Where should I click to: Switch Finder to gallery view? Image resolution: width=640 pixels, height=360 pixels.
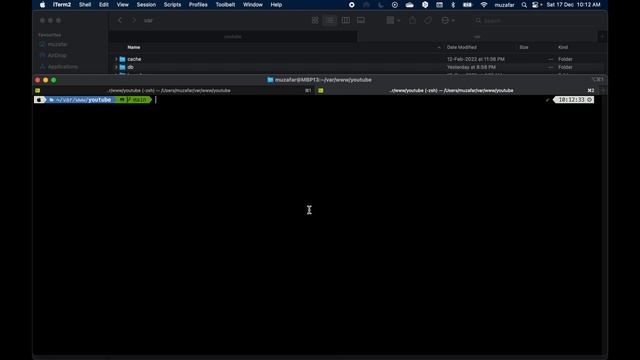tap(361, 20)
